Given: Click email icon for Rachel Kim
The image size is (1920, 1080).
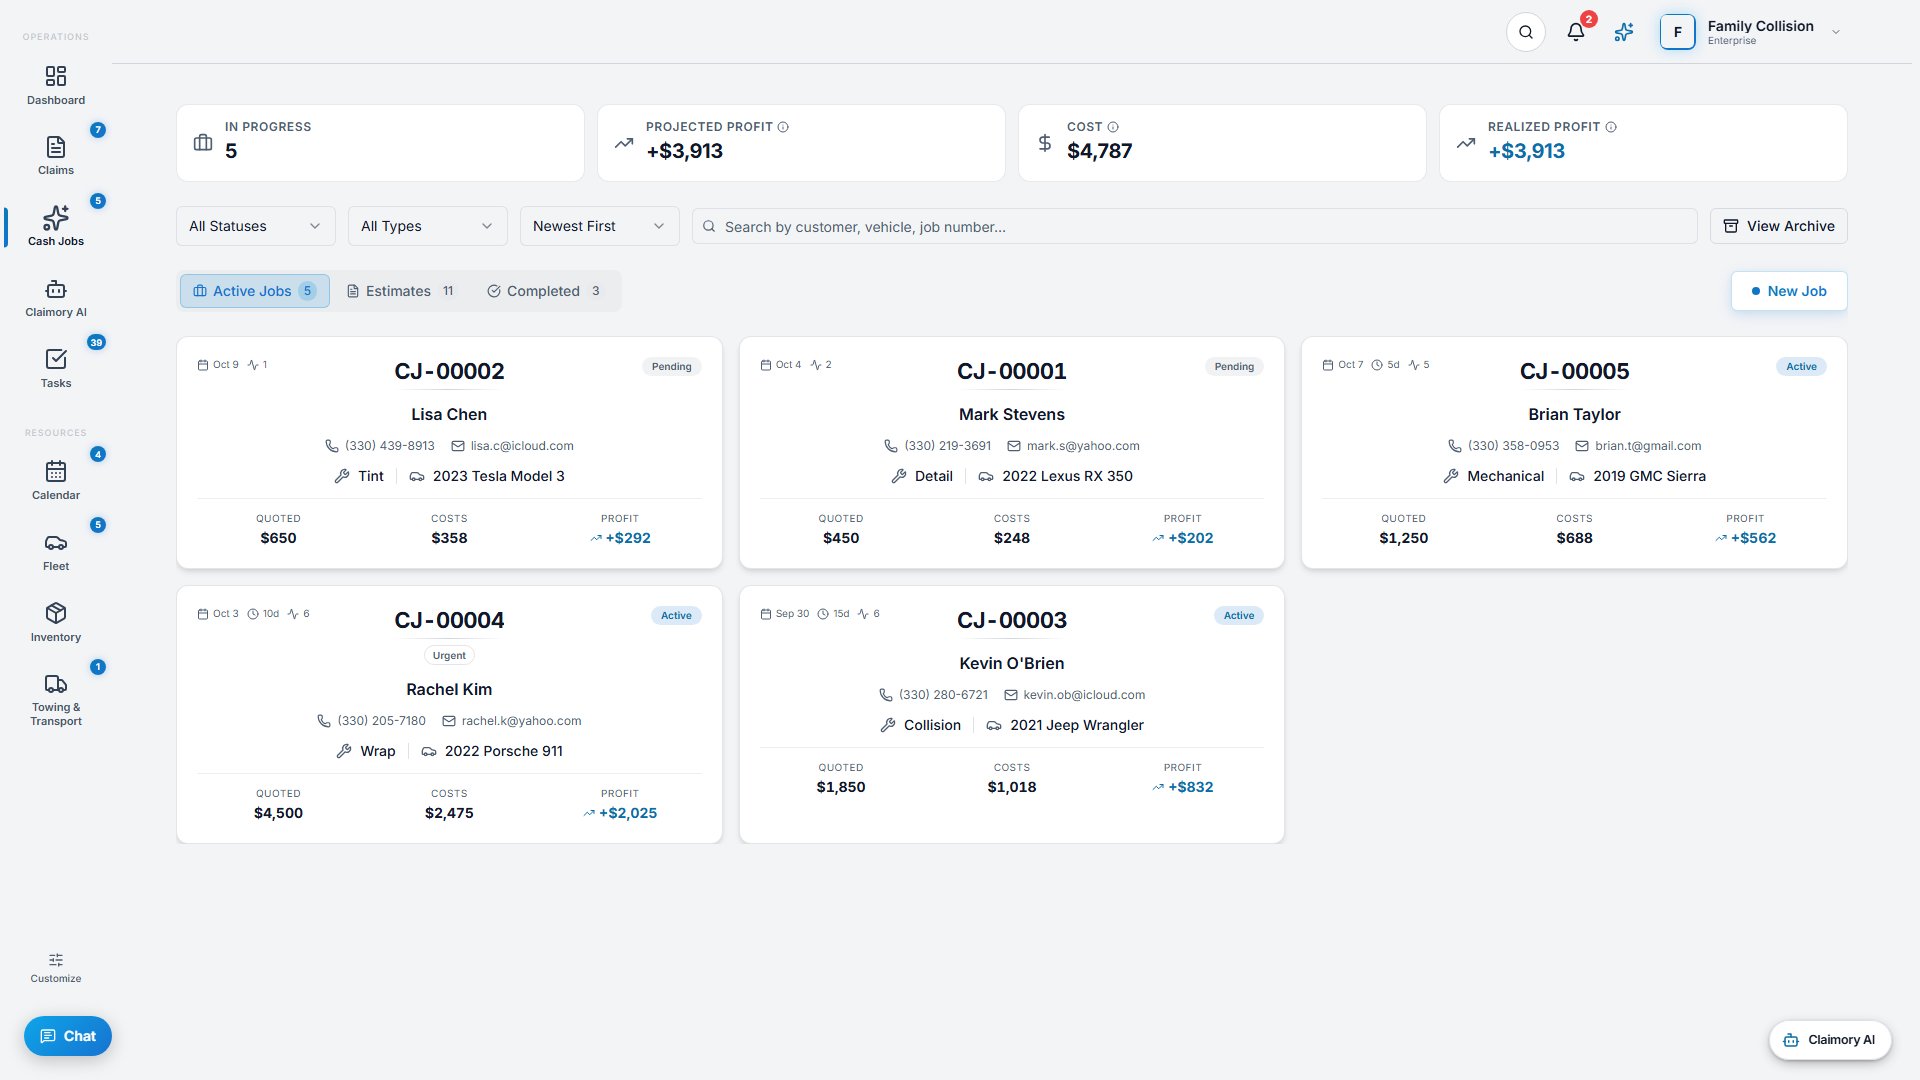Looking at the screenshot, I should pos(449,721).
